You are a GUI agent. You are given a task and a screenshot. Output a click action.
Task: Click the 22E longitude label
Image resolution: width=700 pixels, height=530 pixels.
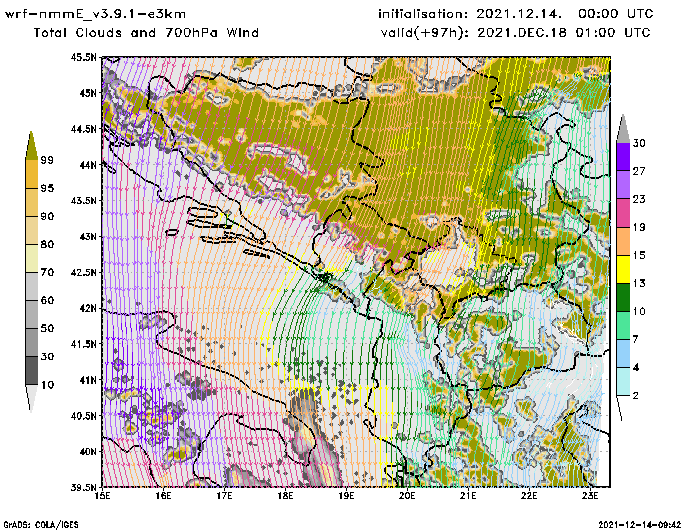[529, 496]
